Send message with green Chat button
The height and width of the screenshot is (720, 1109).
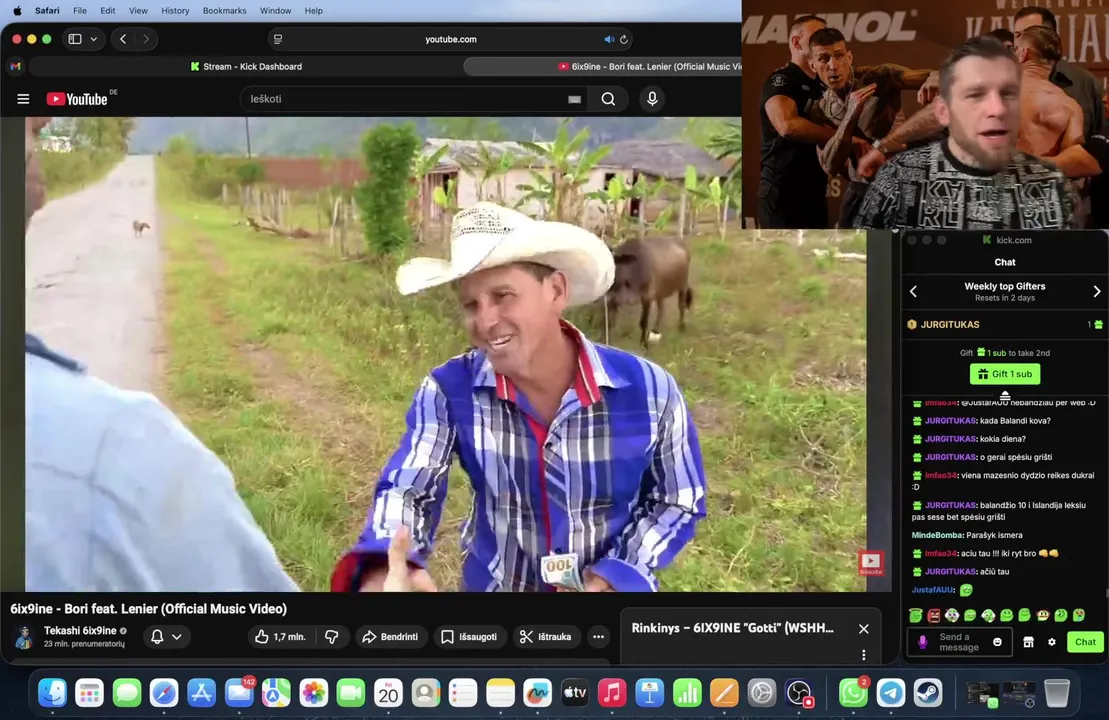pyautogui.click(x=1085, y=642)
